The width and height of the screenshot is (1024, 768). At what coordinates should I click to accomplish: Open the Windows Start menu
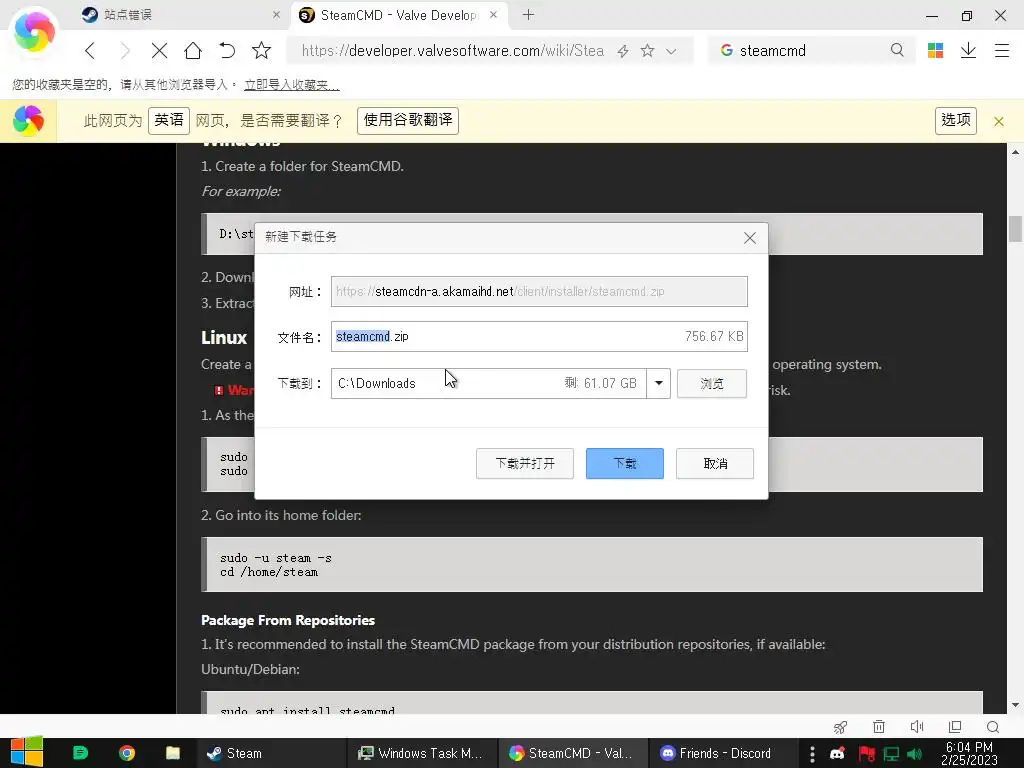click(26, 752)
